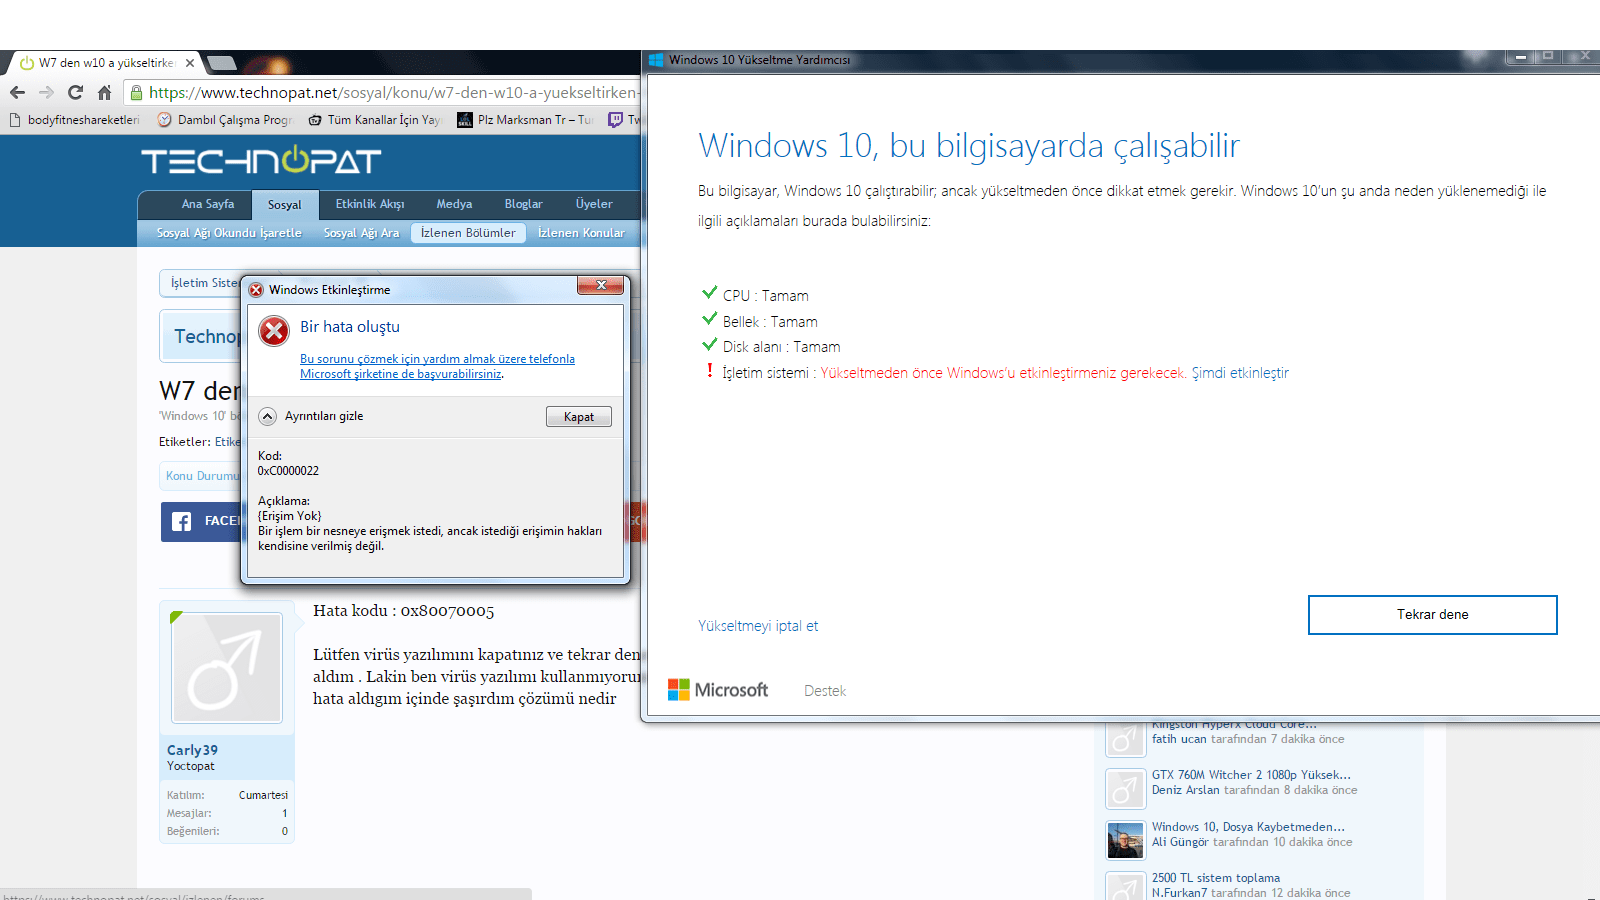Click the Konu Durumu link
1600x900 pixels.
(x=203, y=476)
